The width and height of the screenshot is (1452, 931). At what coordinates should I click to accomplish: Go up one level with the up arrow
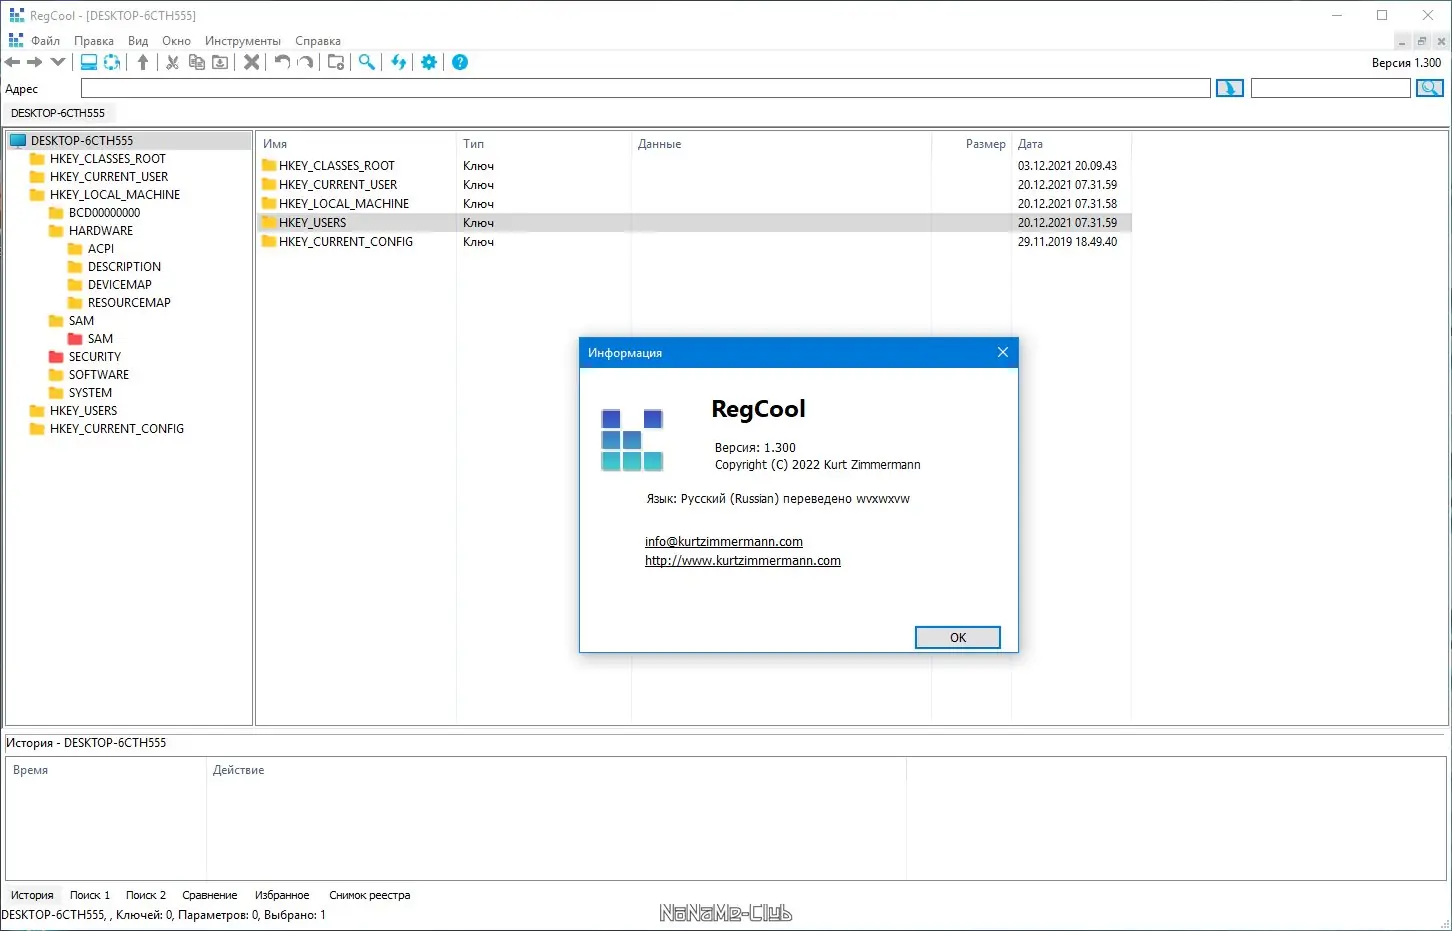pos(143,62)
